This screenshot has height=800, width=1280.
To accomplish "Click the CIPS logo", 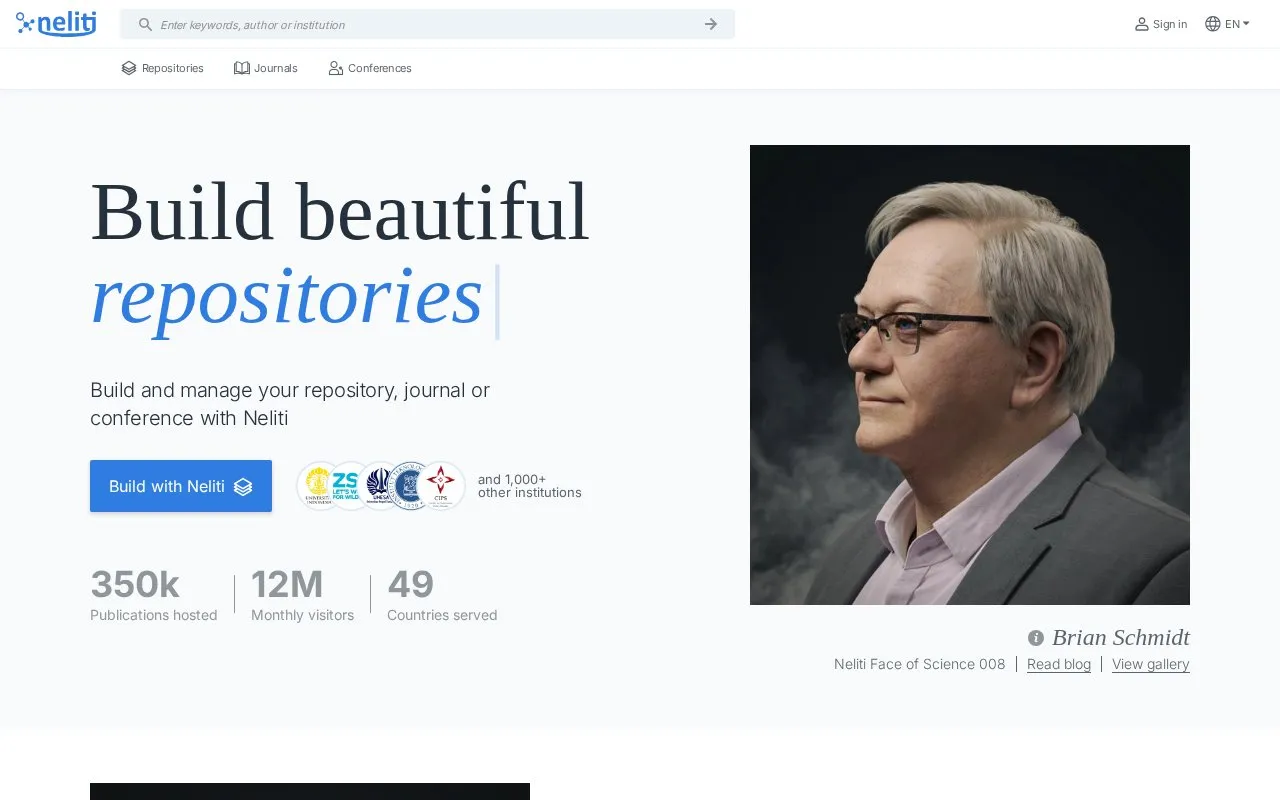I will [x=441, y=486].
